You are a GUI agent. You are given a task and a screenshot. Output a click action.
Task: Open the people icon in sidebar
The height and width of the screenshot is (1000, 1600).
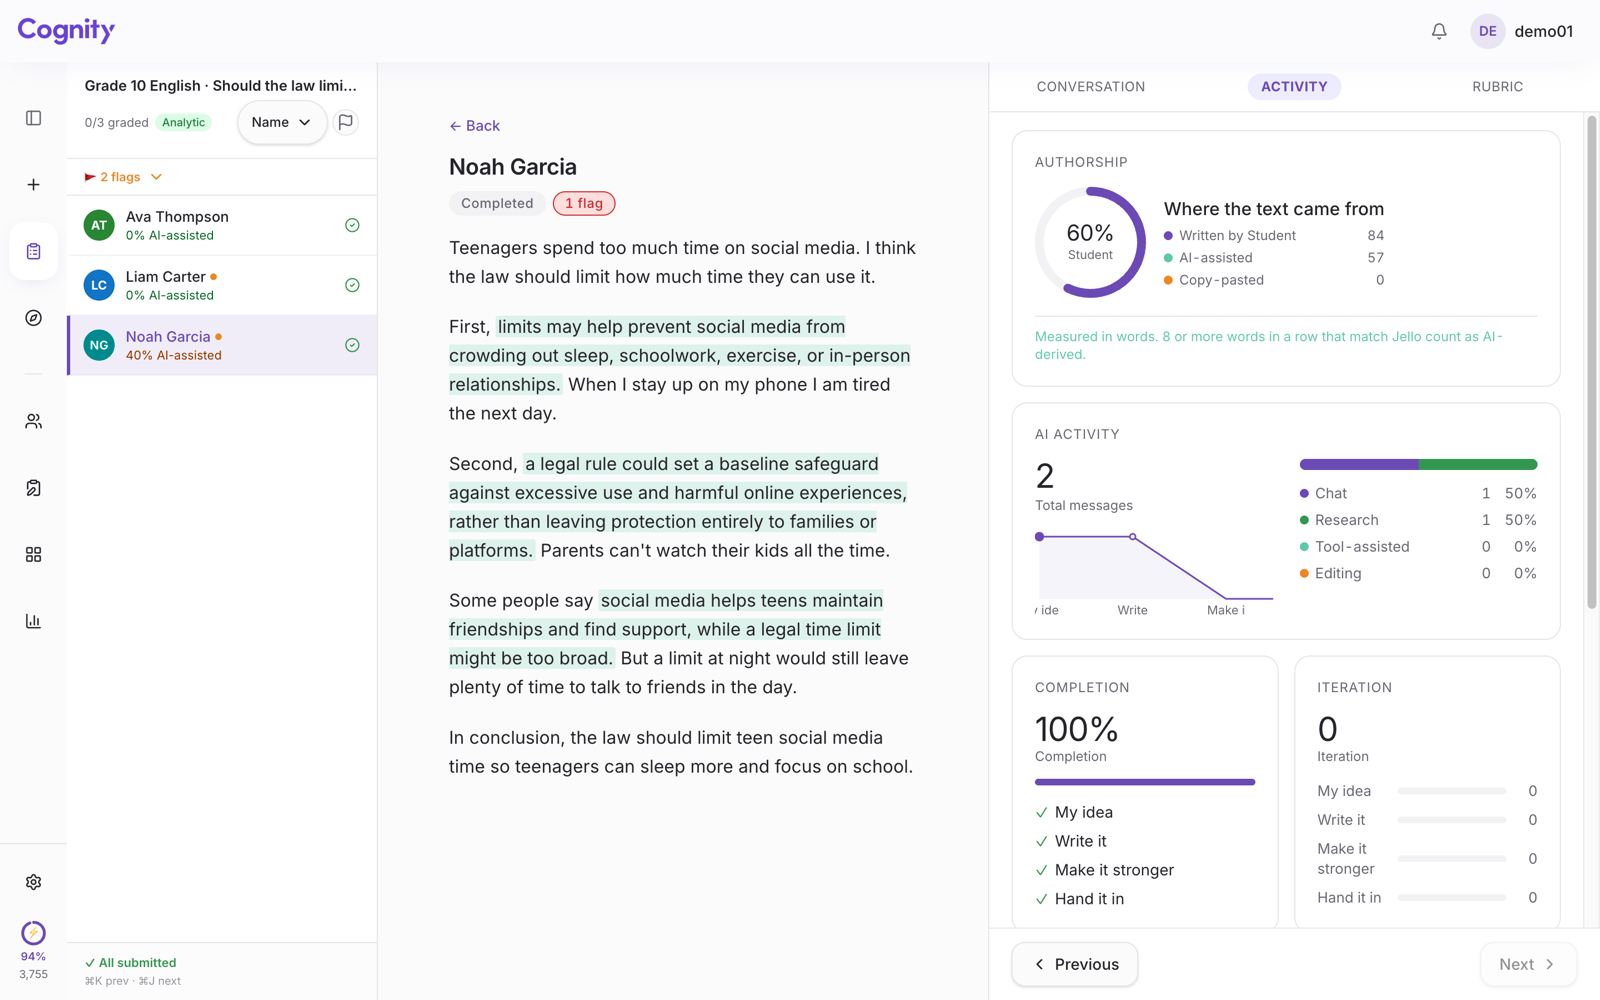click(x=33, y=421)
